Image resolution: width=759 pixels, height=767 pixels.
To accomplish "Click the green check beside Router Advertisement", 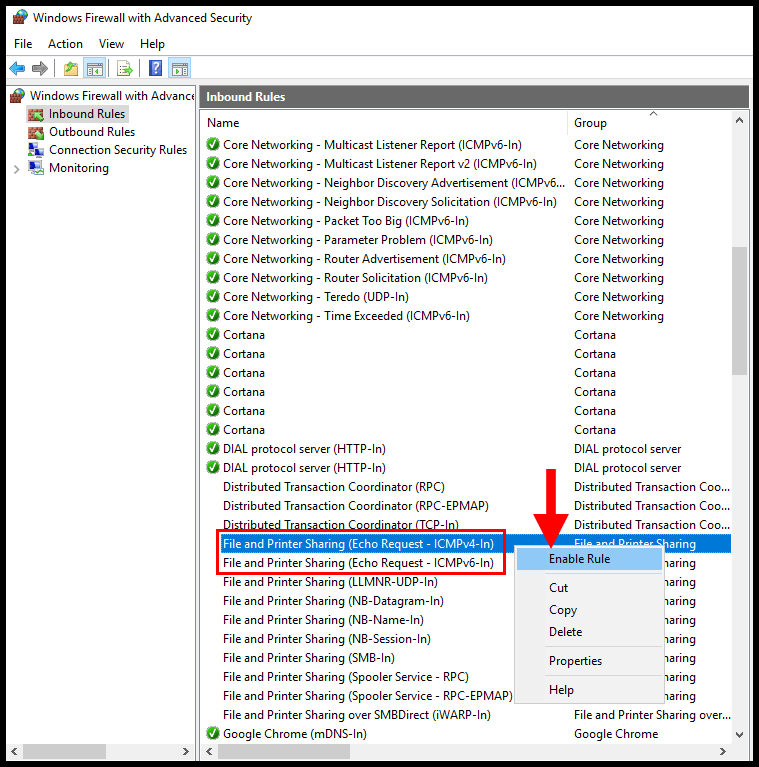I will pyautogui.click(x=213, y=258).
